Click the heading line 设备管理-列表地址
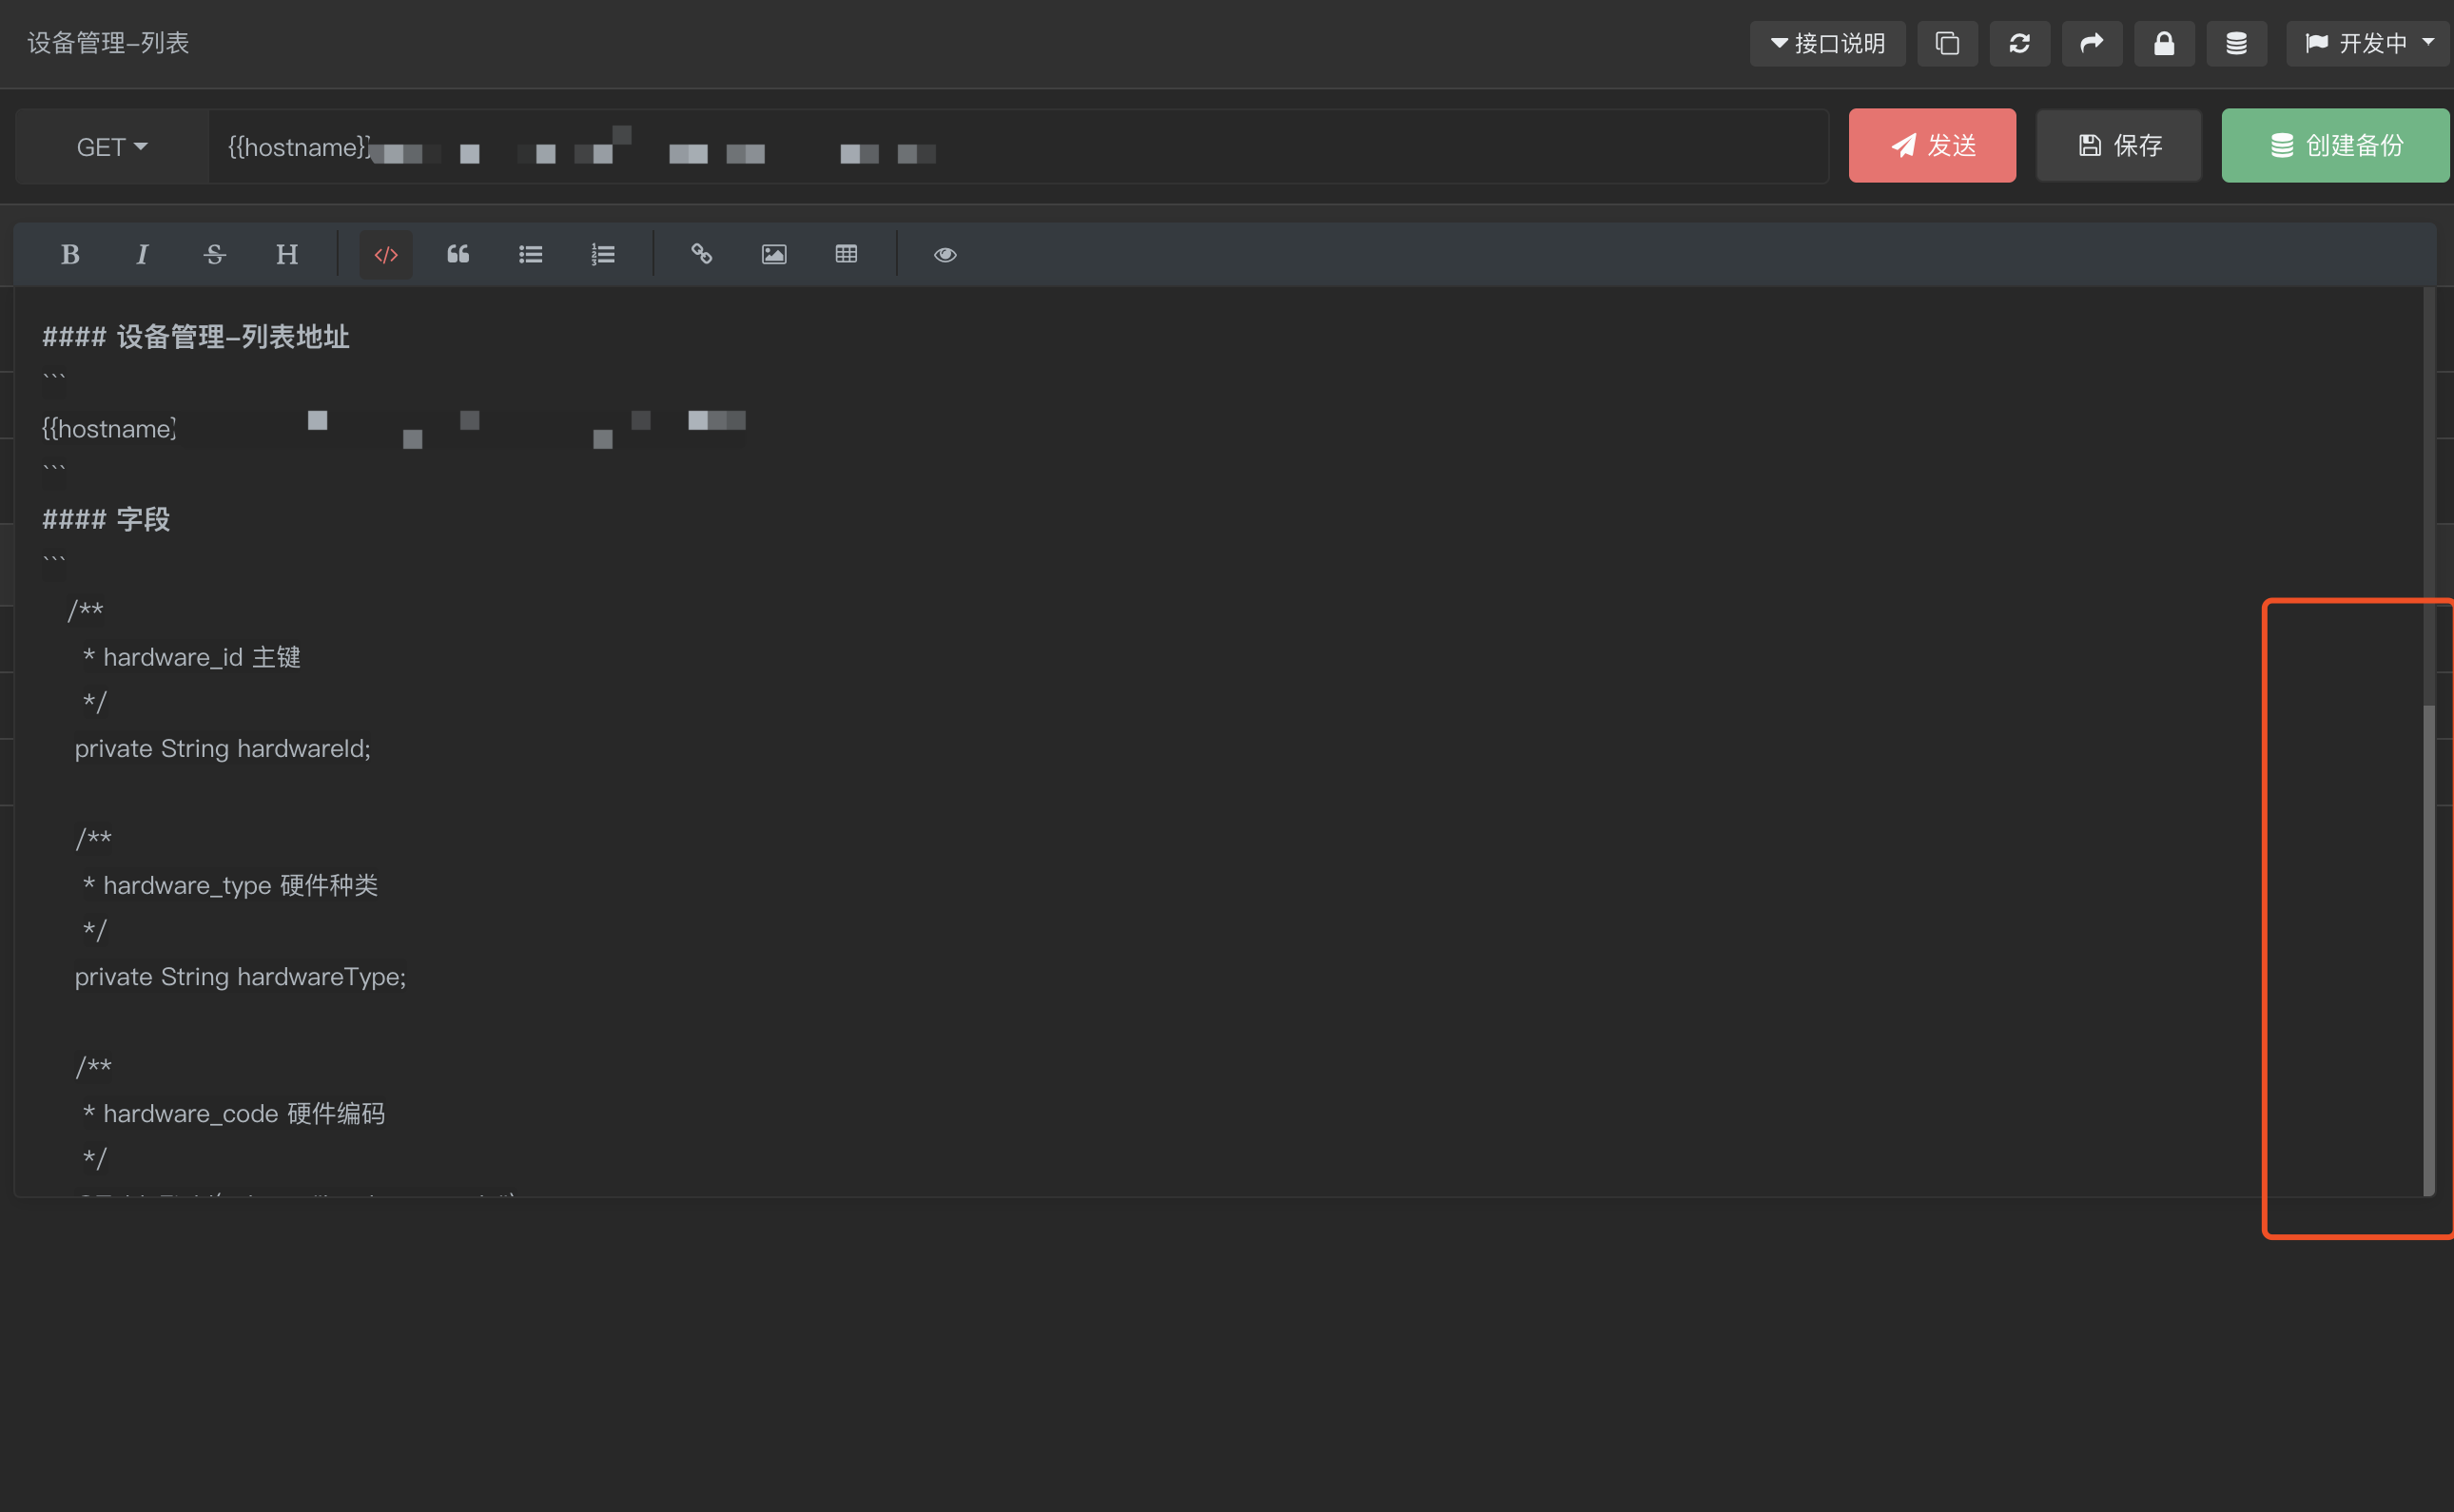This screenshot has width=2454, height=1512. 196,337
